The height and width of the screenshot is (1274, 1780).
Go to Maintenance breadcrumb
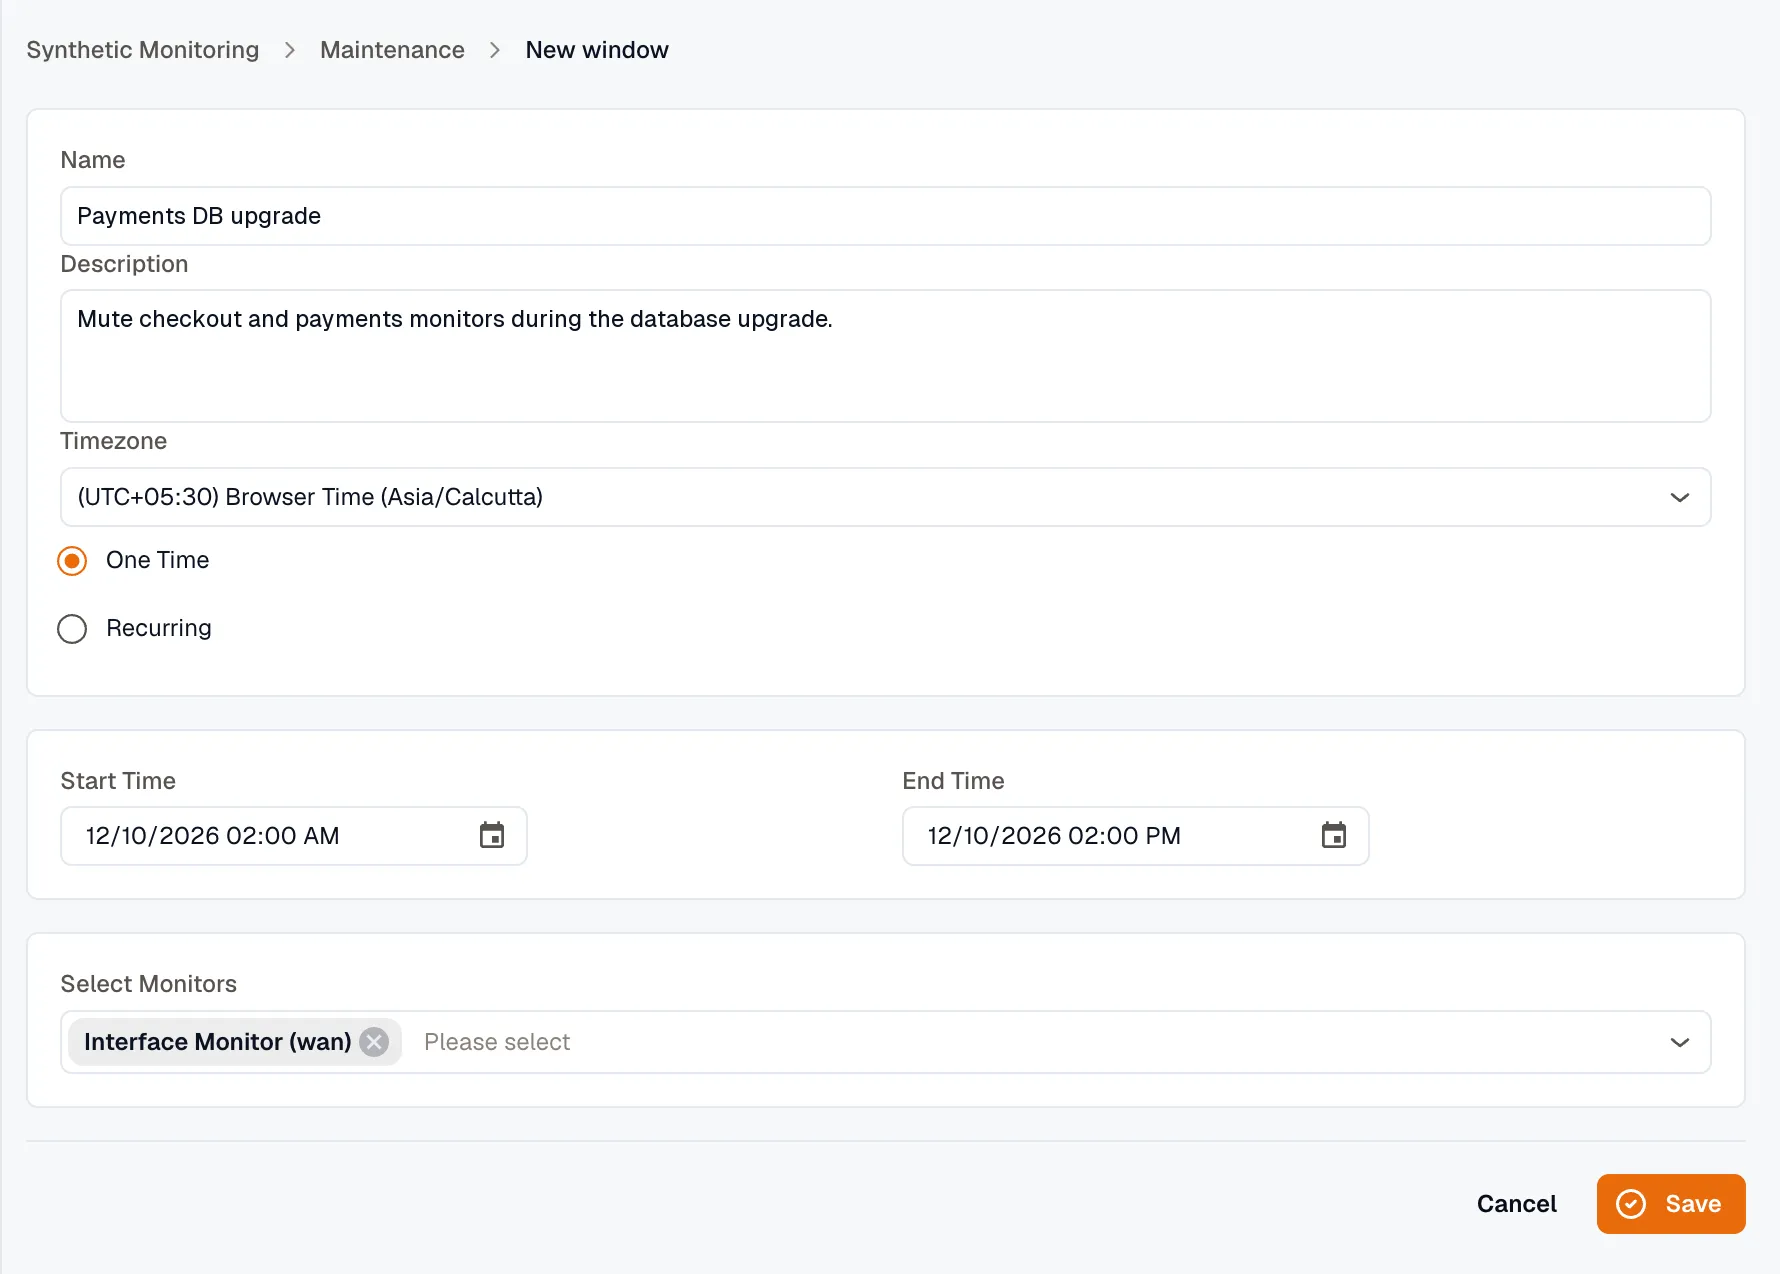392,50
